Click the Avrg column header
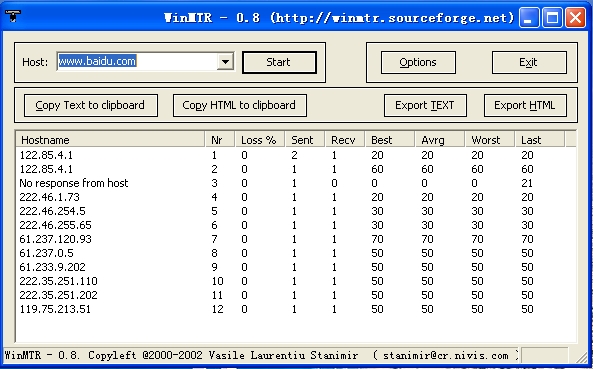This screenshot has width=593, height=369. (x=440, y=140)
